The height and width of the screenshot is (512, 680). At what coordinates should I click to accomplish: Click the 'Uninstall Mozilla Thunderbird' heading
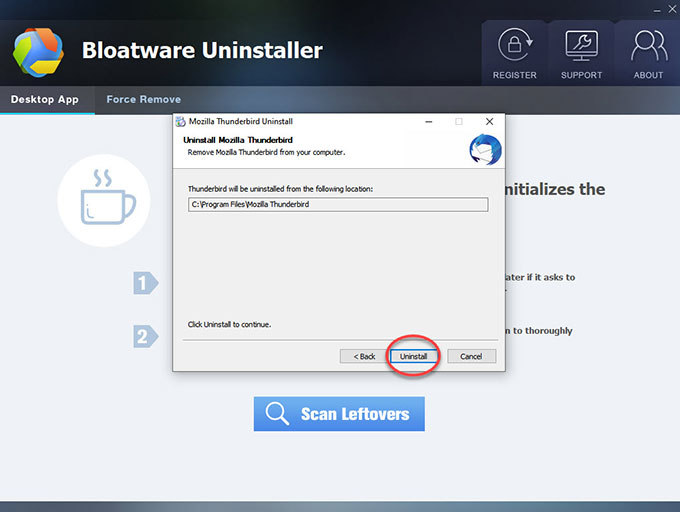tap(238, 140)
